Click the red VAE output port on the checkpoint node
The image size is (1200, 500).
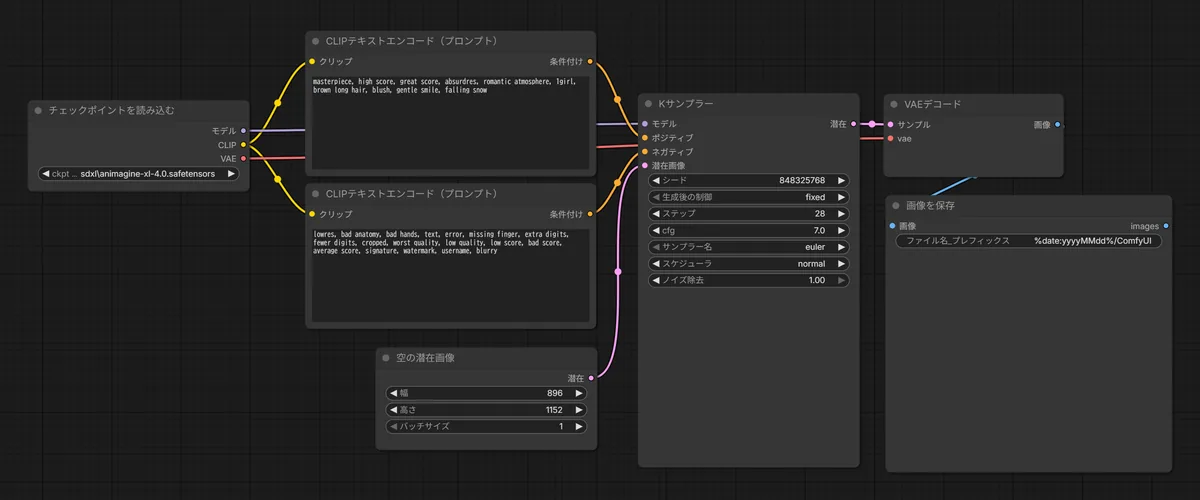point(243,158)
